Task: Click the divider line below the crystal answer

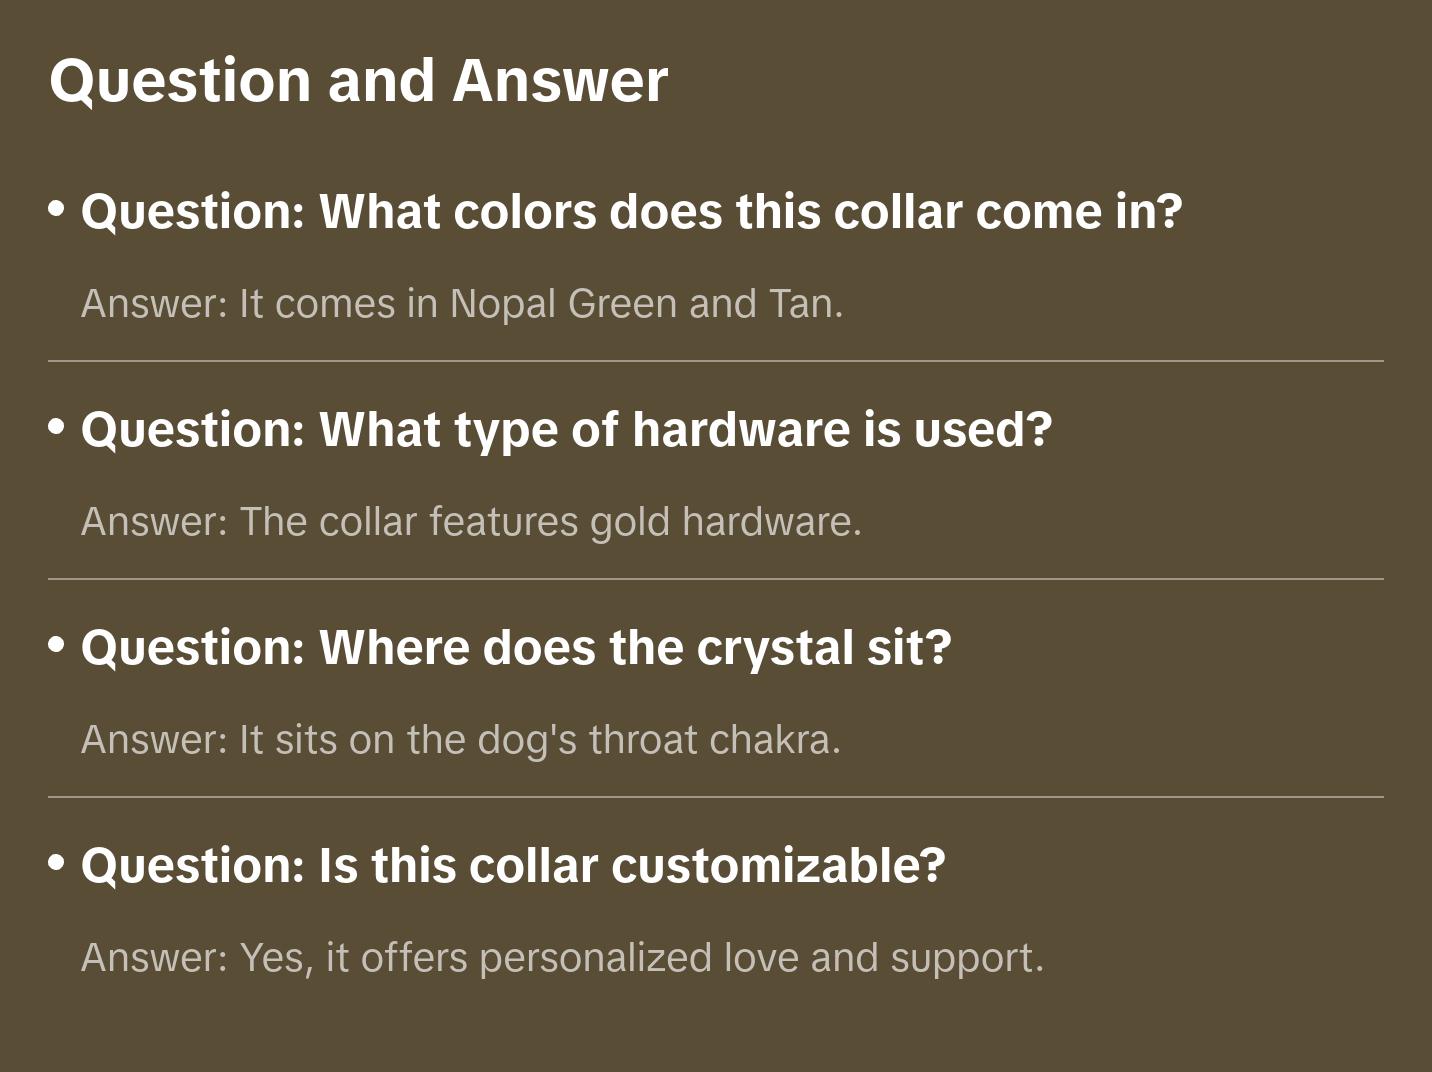Action: pos(716,797)
